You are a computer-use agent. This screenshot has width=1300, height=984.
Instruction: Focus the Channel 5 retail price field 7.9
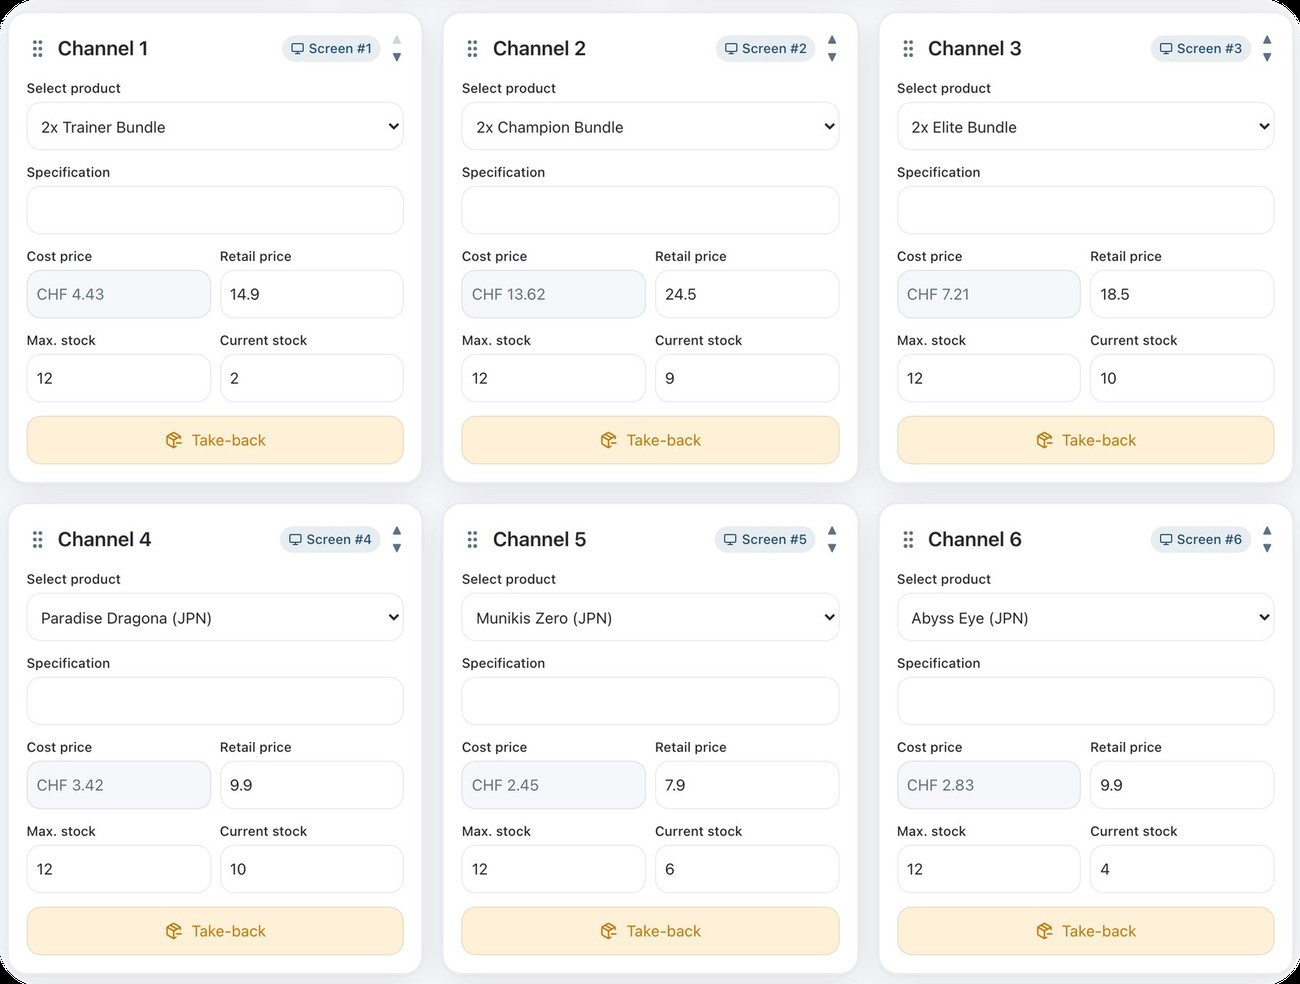[x=747, y=785]
